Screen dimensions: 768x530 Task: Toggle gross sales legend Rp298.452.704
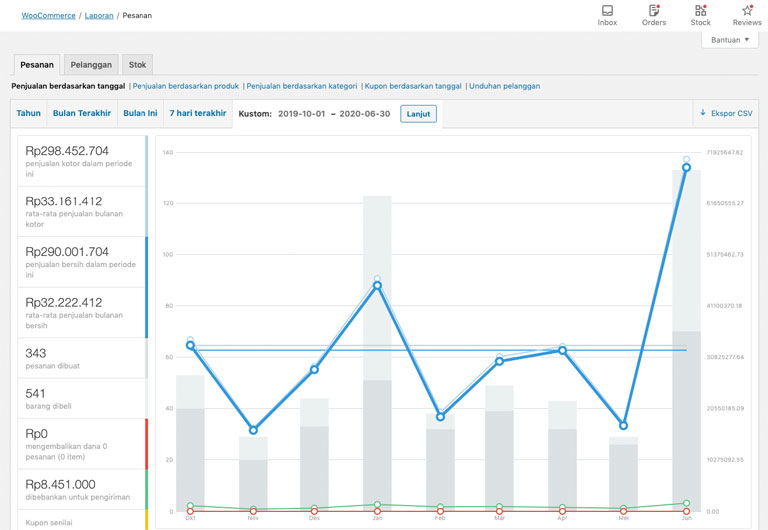pyautogui.click(x=82, y=161)
